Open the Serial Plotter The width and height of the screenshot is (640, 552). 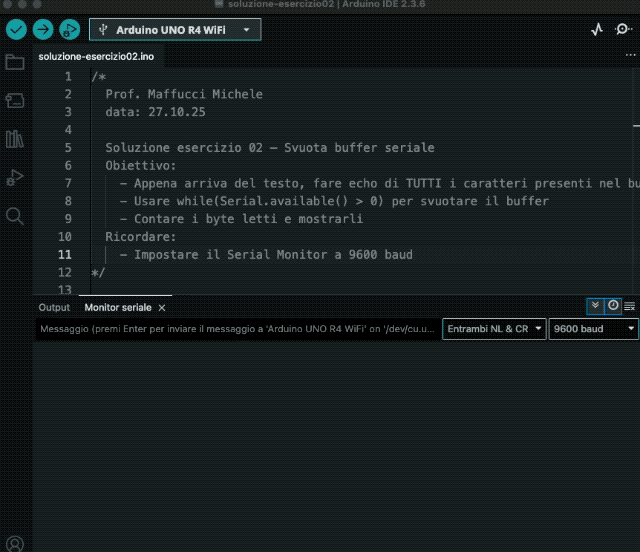597,30
